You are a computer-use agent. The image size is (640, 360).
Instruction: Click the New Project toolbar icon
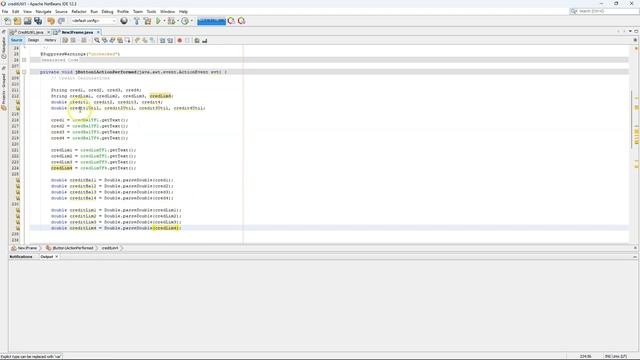[17, 21]
